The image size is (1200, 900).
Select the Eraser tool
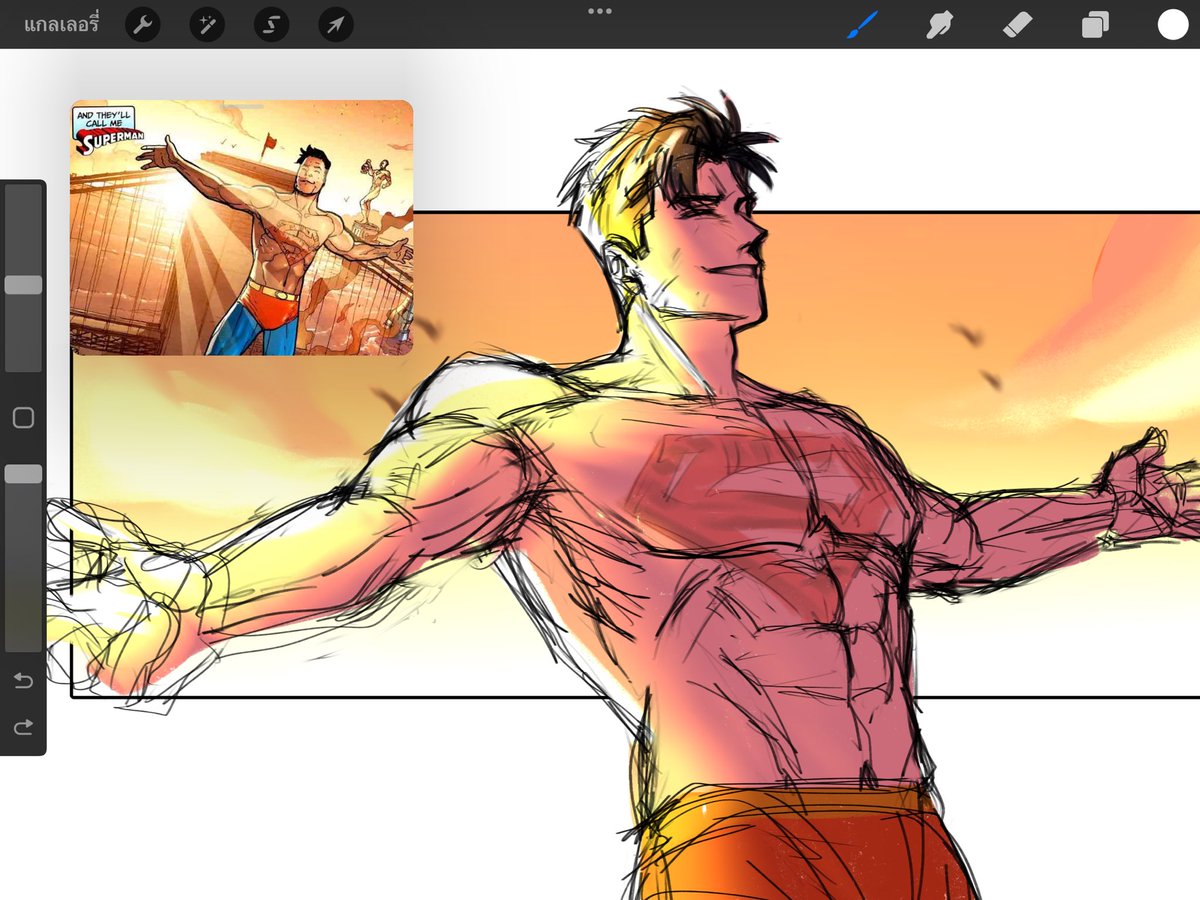pos(1017,25)
